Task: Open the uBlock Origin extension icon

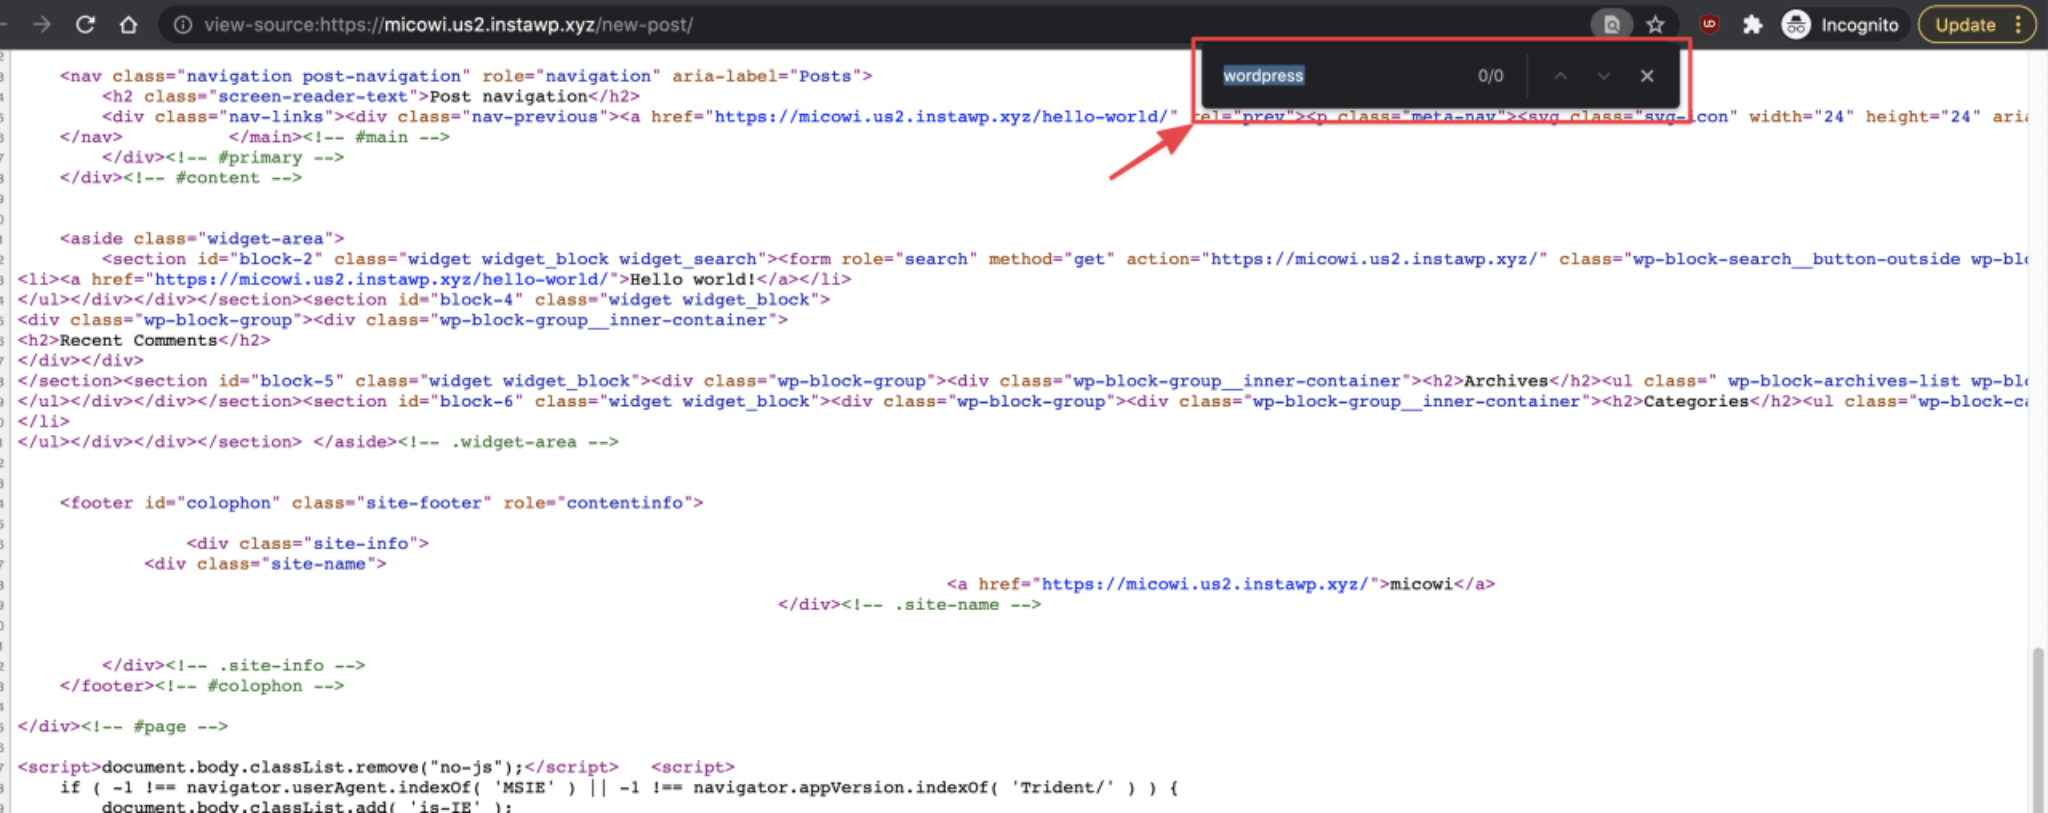Action: coord(1709,25)
